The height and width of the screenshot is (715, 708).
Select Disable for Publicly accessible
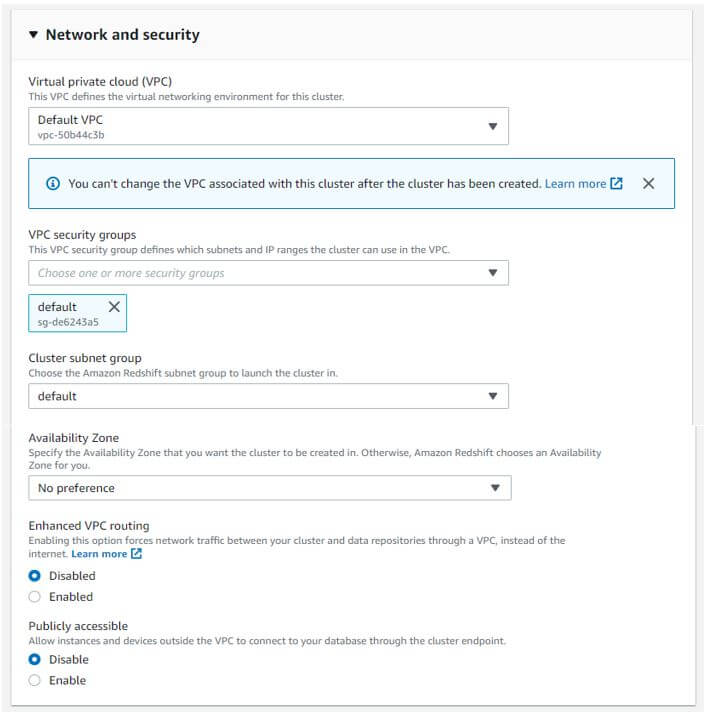click(x=35, y=660)
